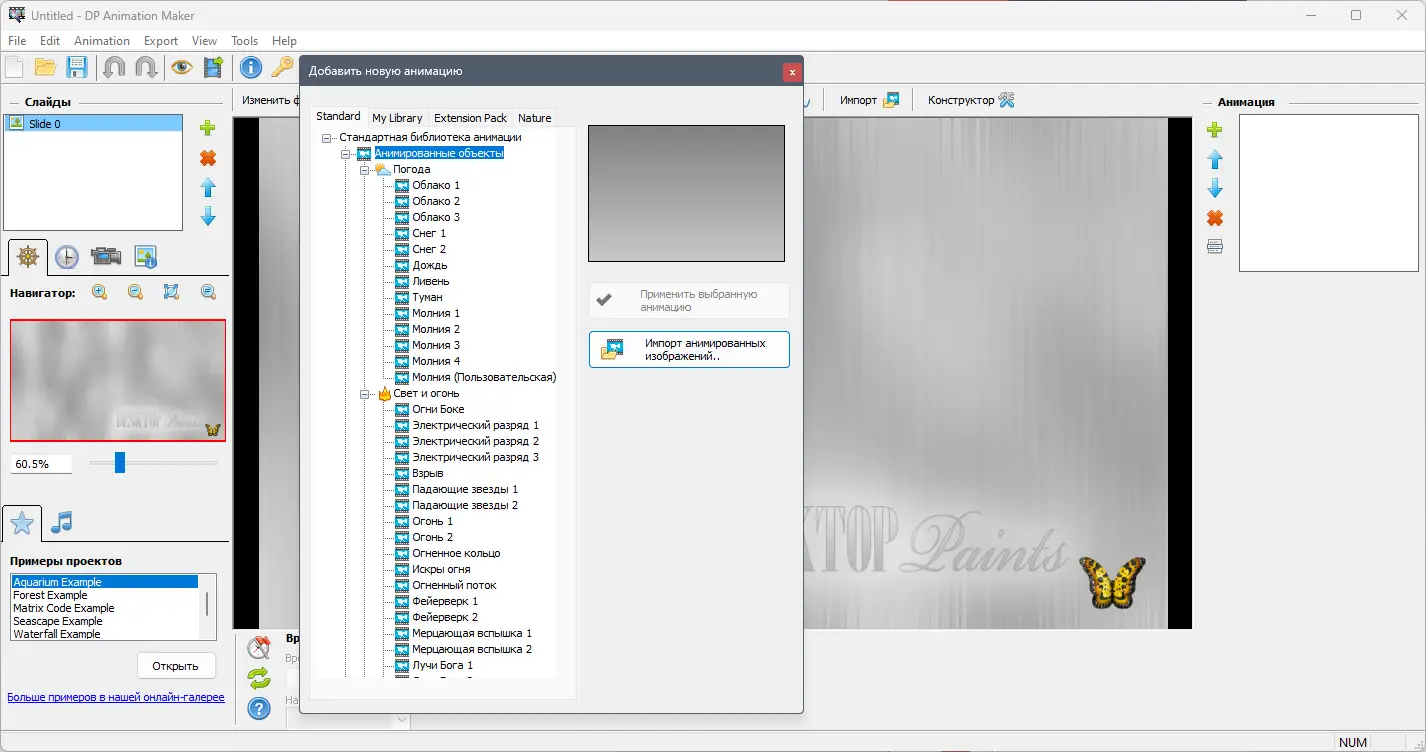The image size is (1426, 752).
Task: Close the Добавить новую анимацию dialog
Action: (792, 72)
